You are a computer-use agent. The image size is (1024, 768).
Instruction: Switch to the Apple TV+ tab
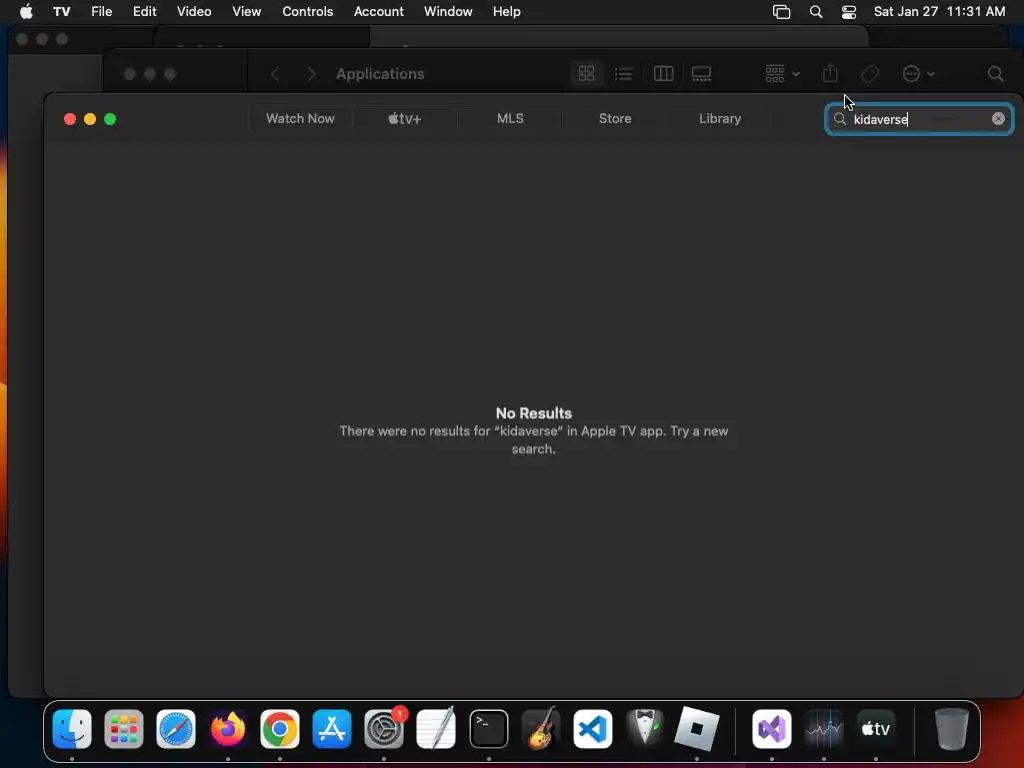(405, 118)
